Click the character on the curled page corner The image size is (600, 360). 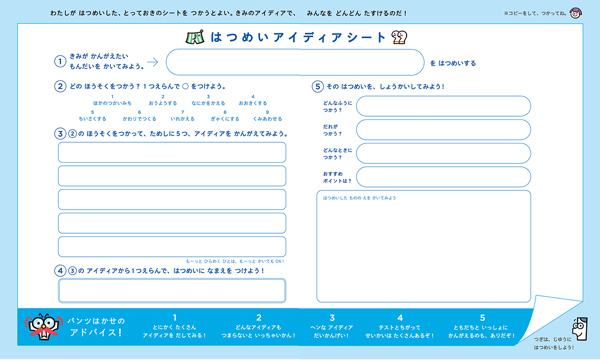click(x=580, y=328)
